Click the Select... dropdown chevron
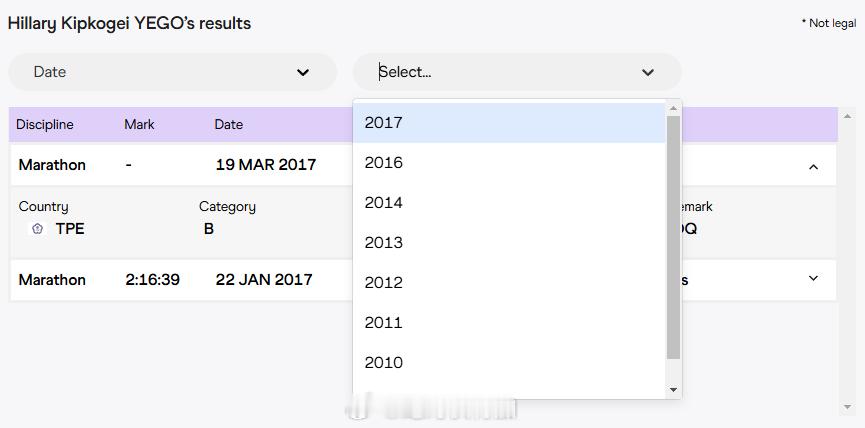 click(648, 72)
